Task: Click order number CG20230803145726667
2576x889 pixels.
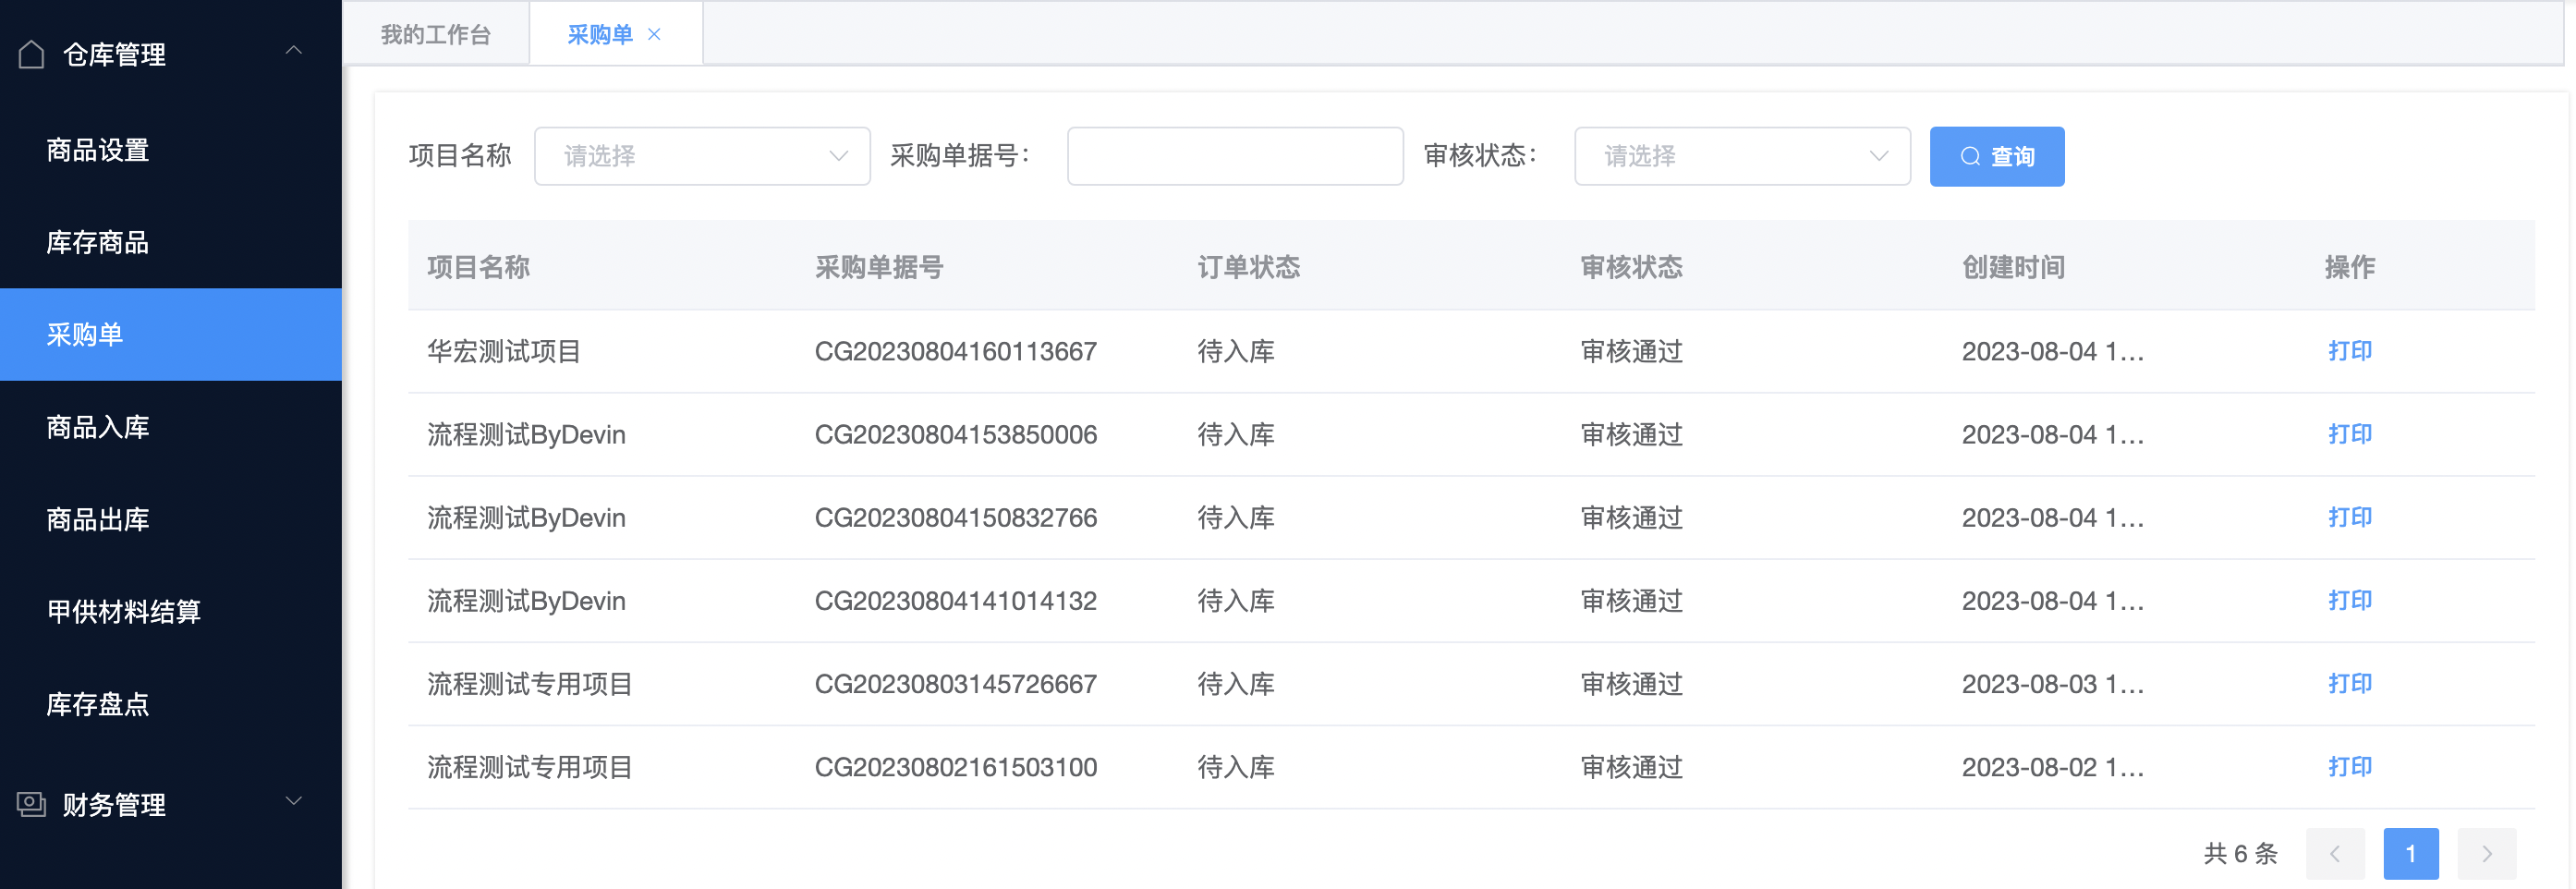Action: pos(956,683)
